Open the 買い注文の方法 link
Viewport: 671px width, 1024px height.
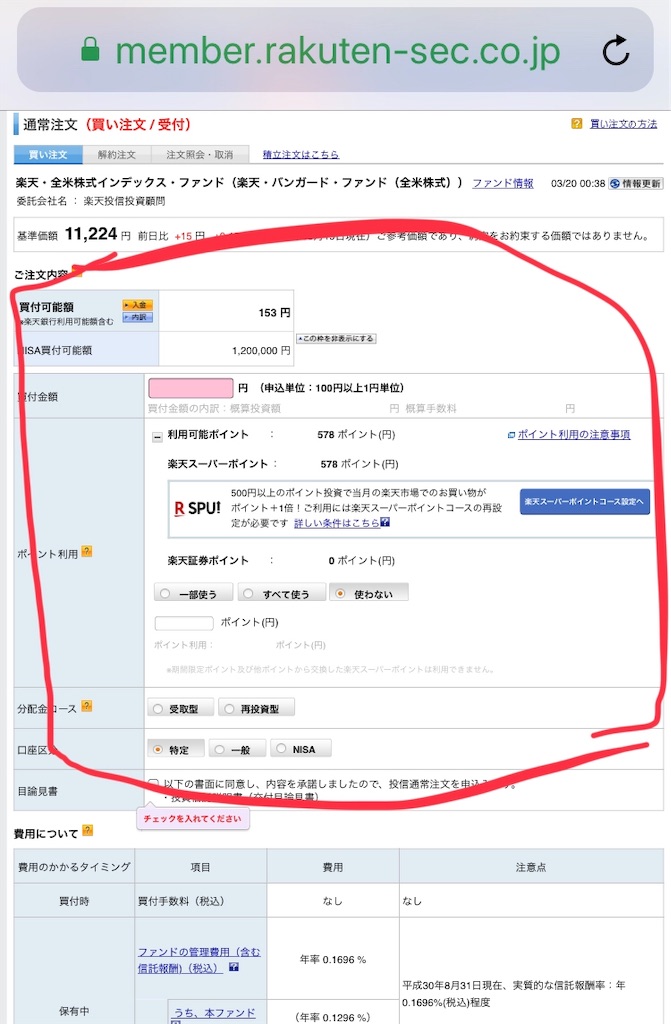click(x=623, y=123)
